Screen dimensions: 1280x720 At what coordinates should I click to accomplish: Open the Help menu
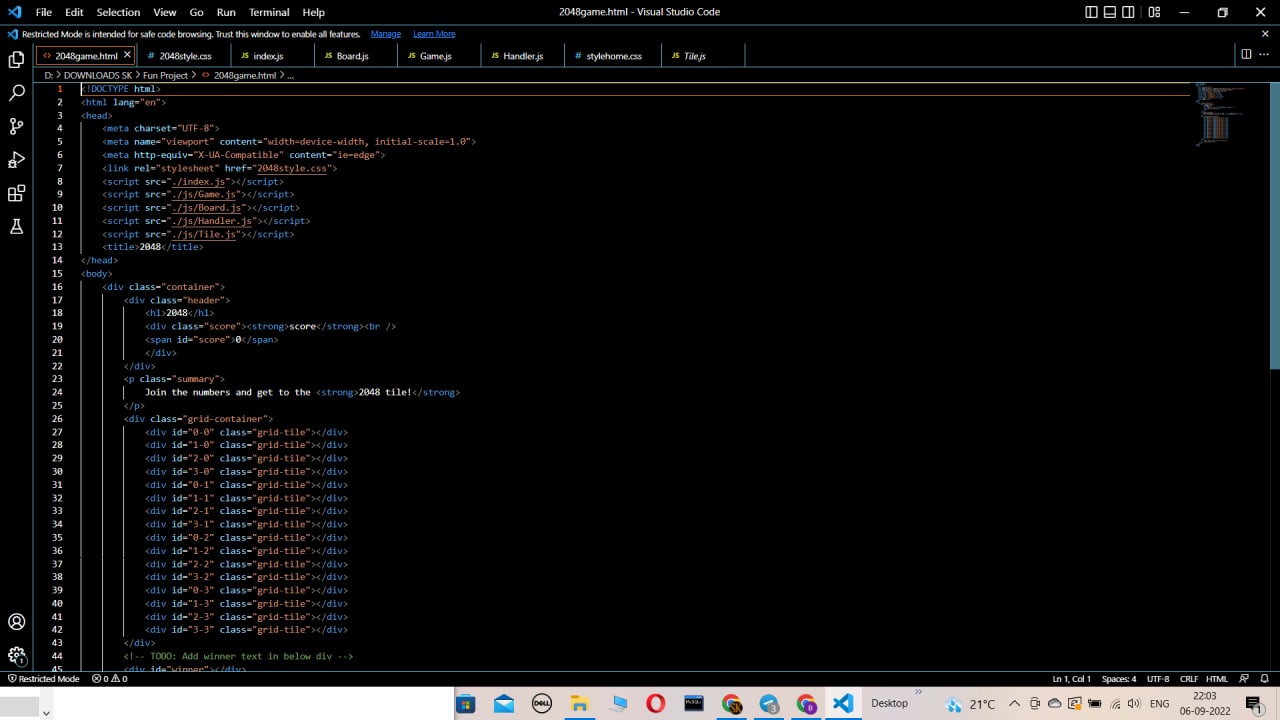tap(314, 12)
